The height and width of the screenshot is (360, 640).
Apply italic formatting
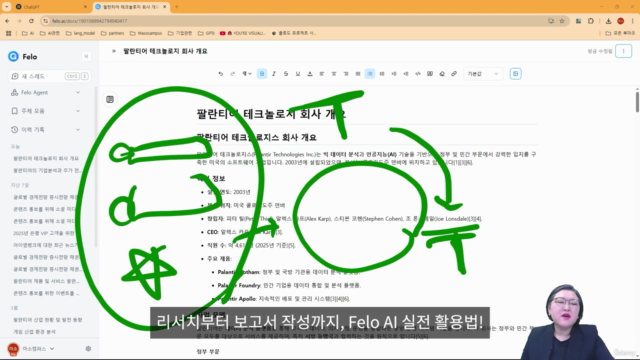(274, 74)
